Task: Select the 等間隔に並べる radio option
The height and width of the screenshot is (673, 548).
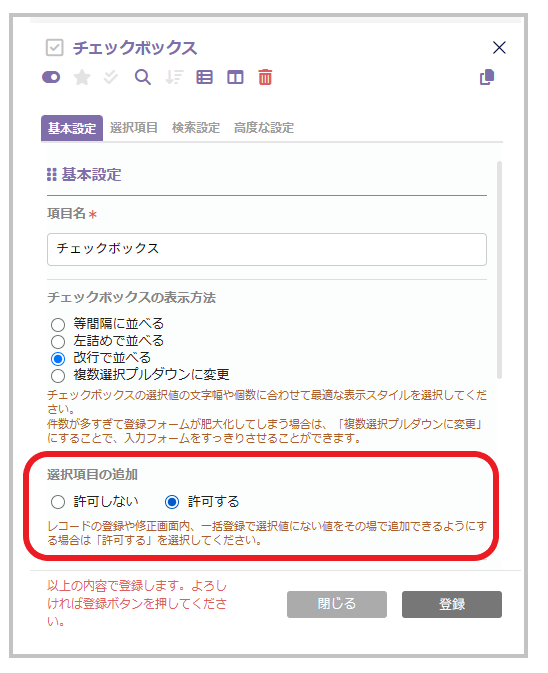Action: point(58,324)
